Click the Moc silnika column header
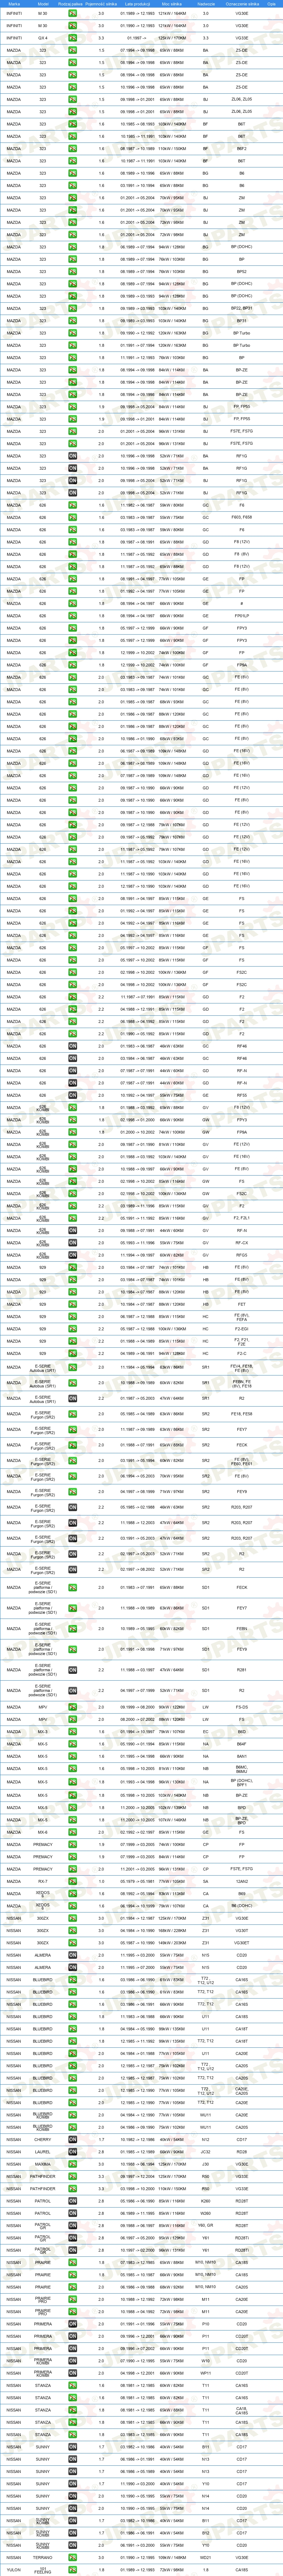The height and width of the screenshot is (2576, 283). tap(171, 4)
